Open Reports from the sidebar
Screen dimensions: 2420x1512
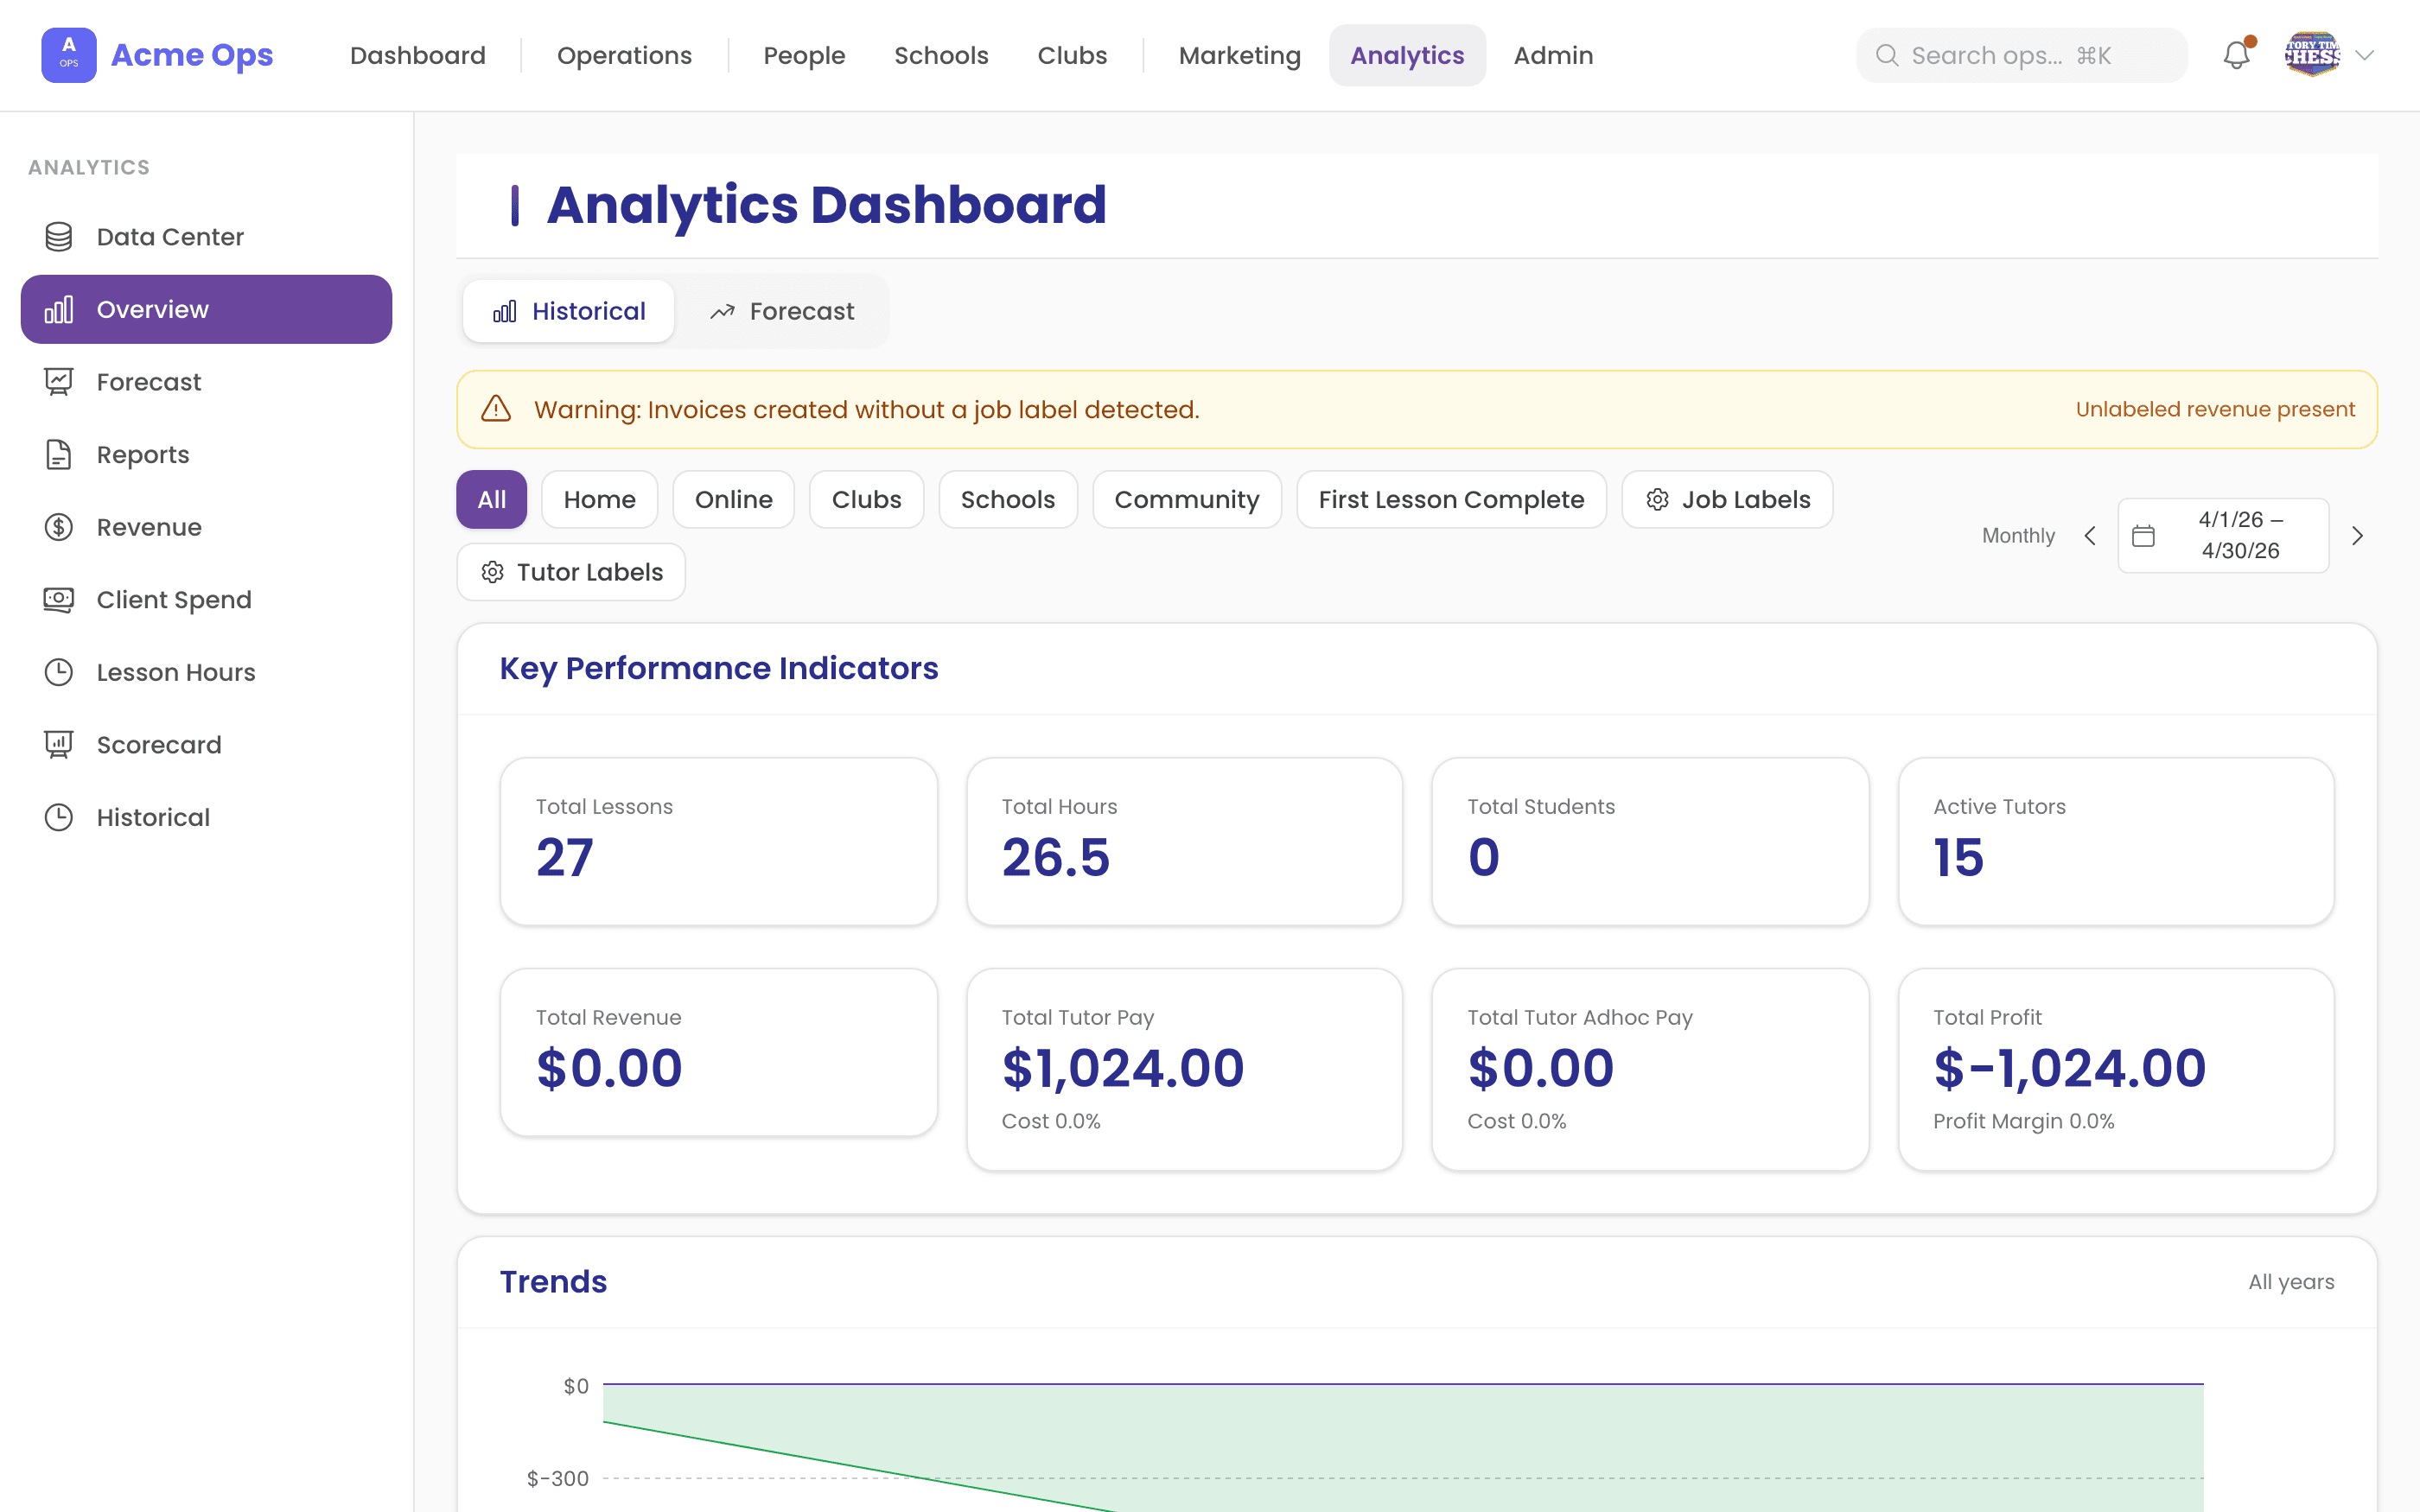point(58,454)
